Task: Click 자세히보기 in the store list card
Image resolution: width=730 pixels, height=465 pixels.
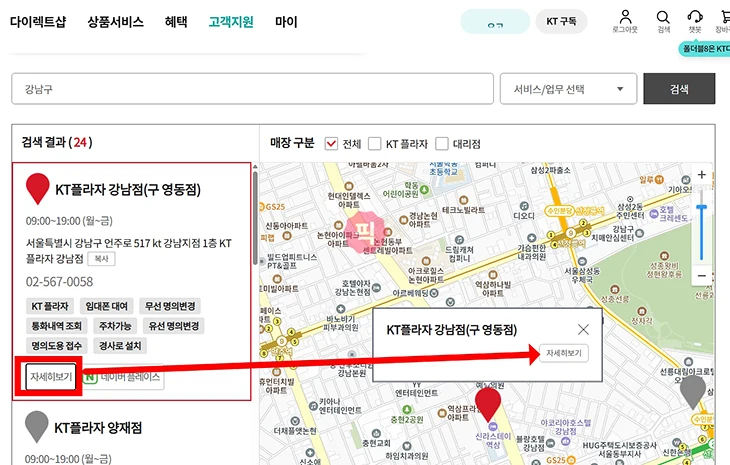Action: point(51,377)
